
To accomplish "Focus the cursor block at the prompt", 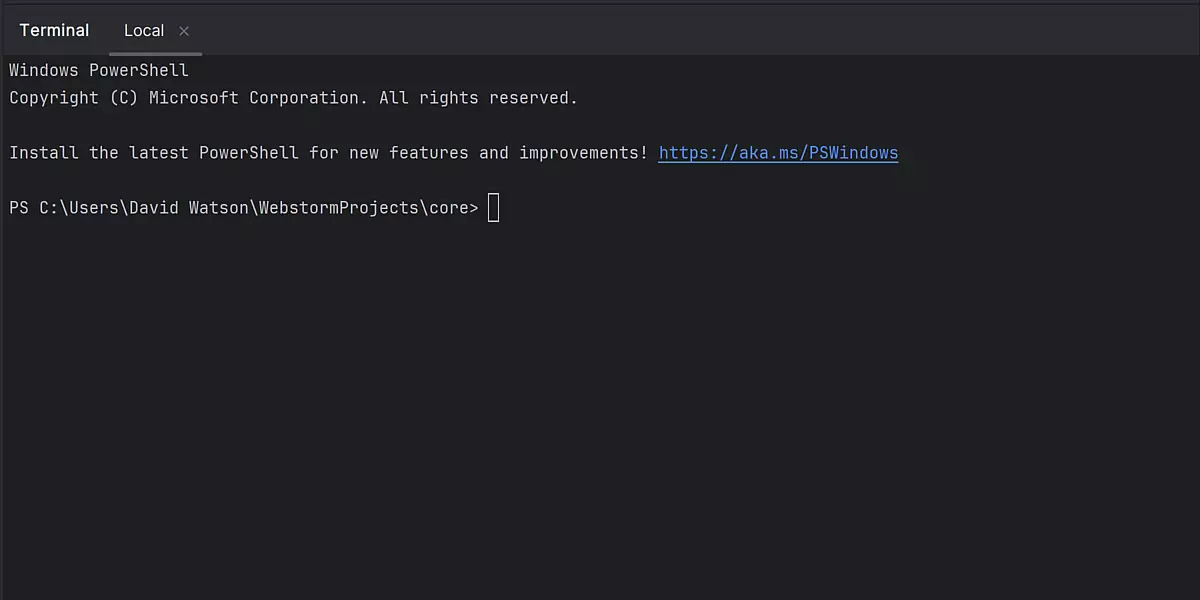I will coord(493,208).
